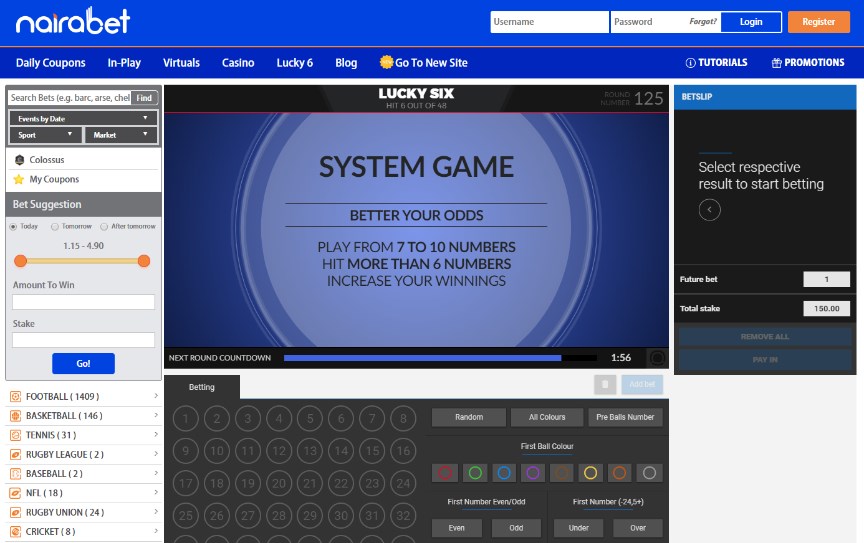Click the Rugby League sport icon

15,454
